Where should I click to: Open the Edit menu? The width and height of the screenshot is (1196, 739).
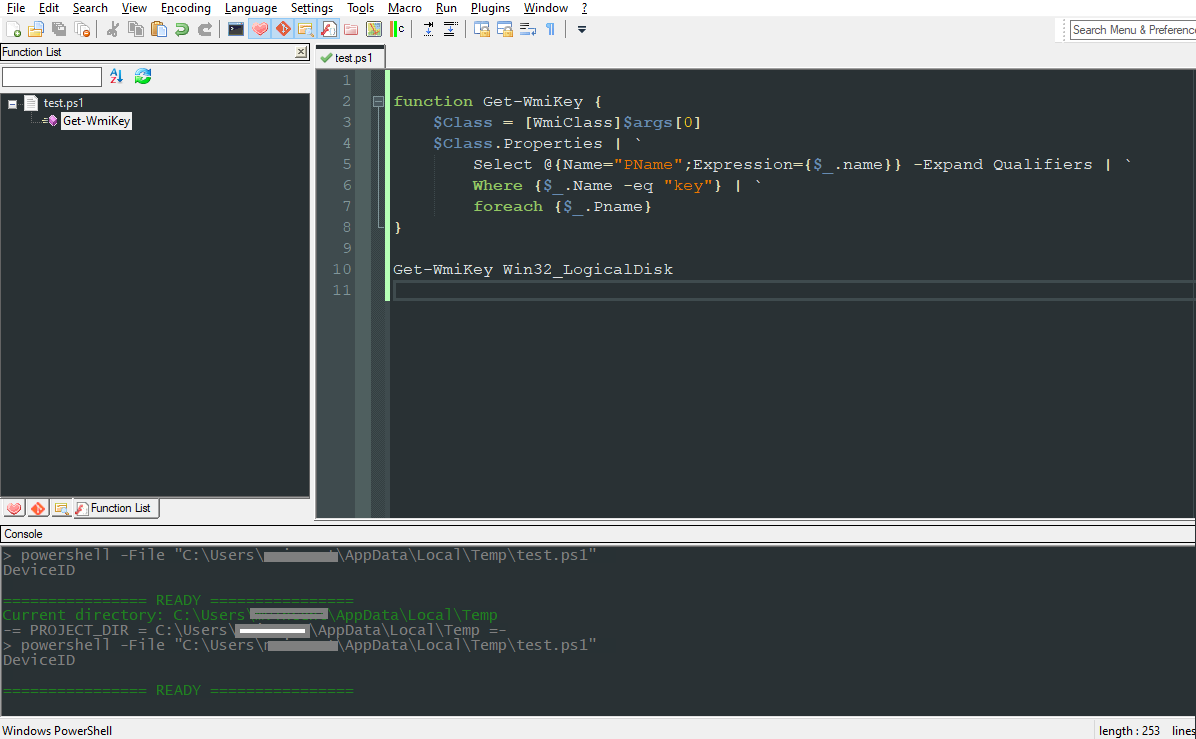pyautogui.click(x=49, y=8)
